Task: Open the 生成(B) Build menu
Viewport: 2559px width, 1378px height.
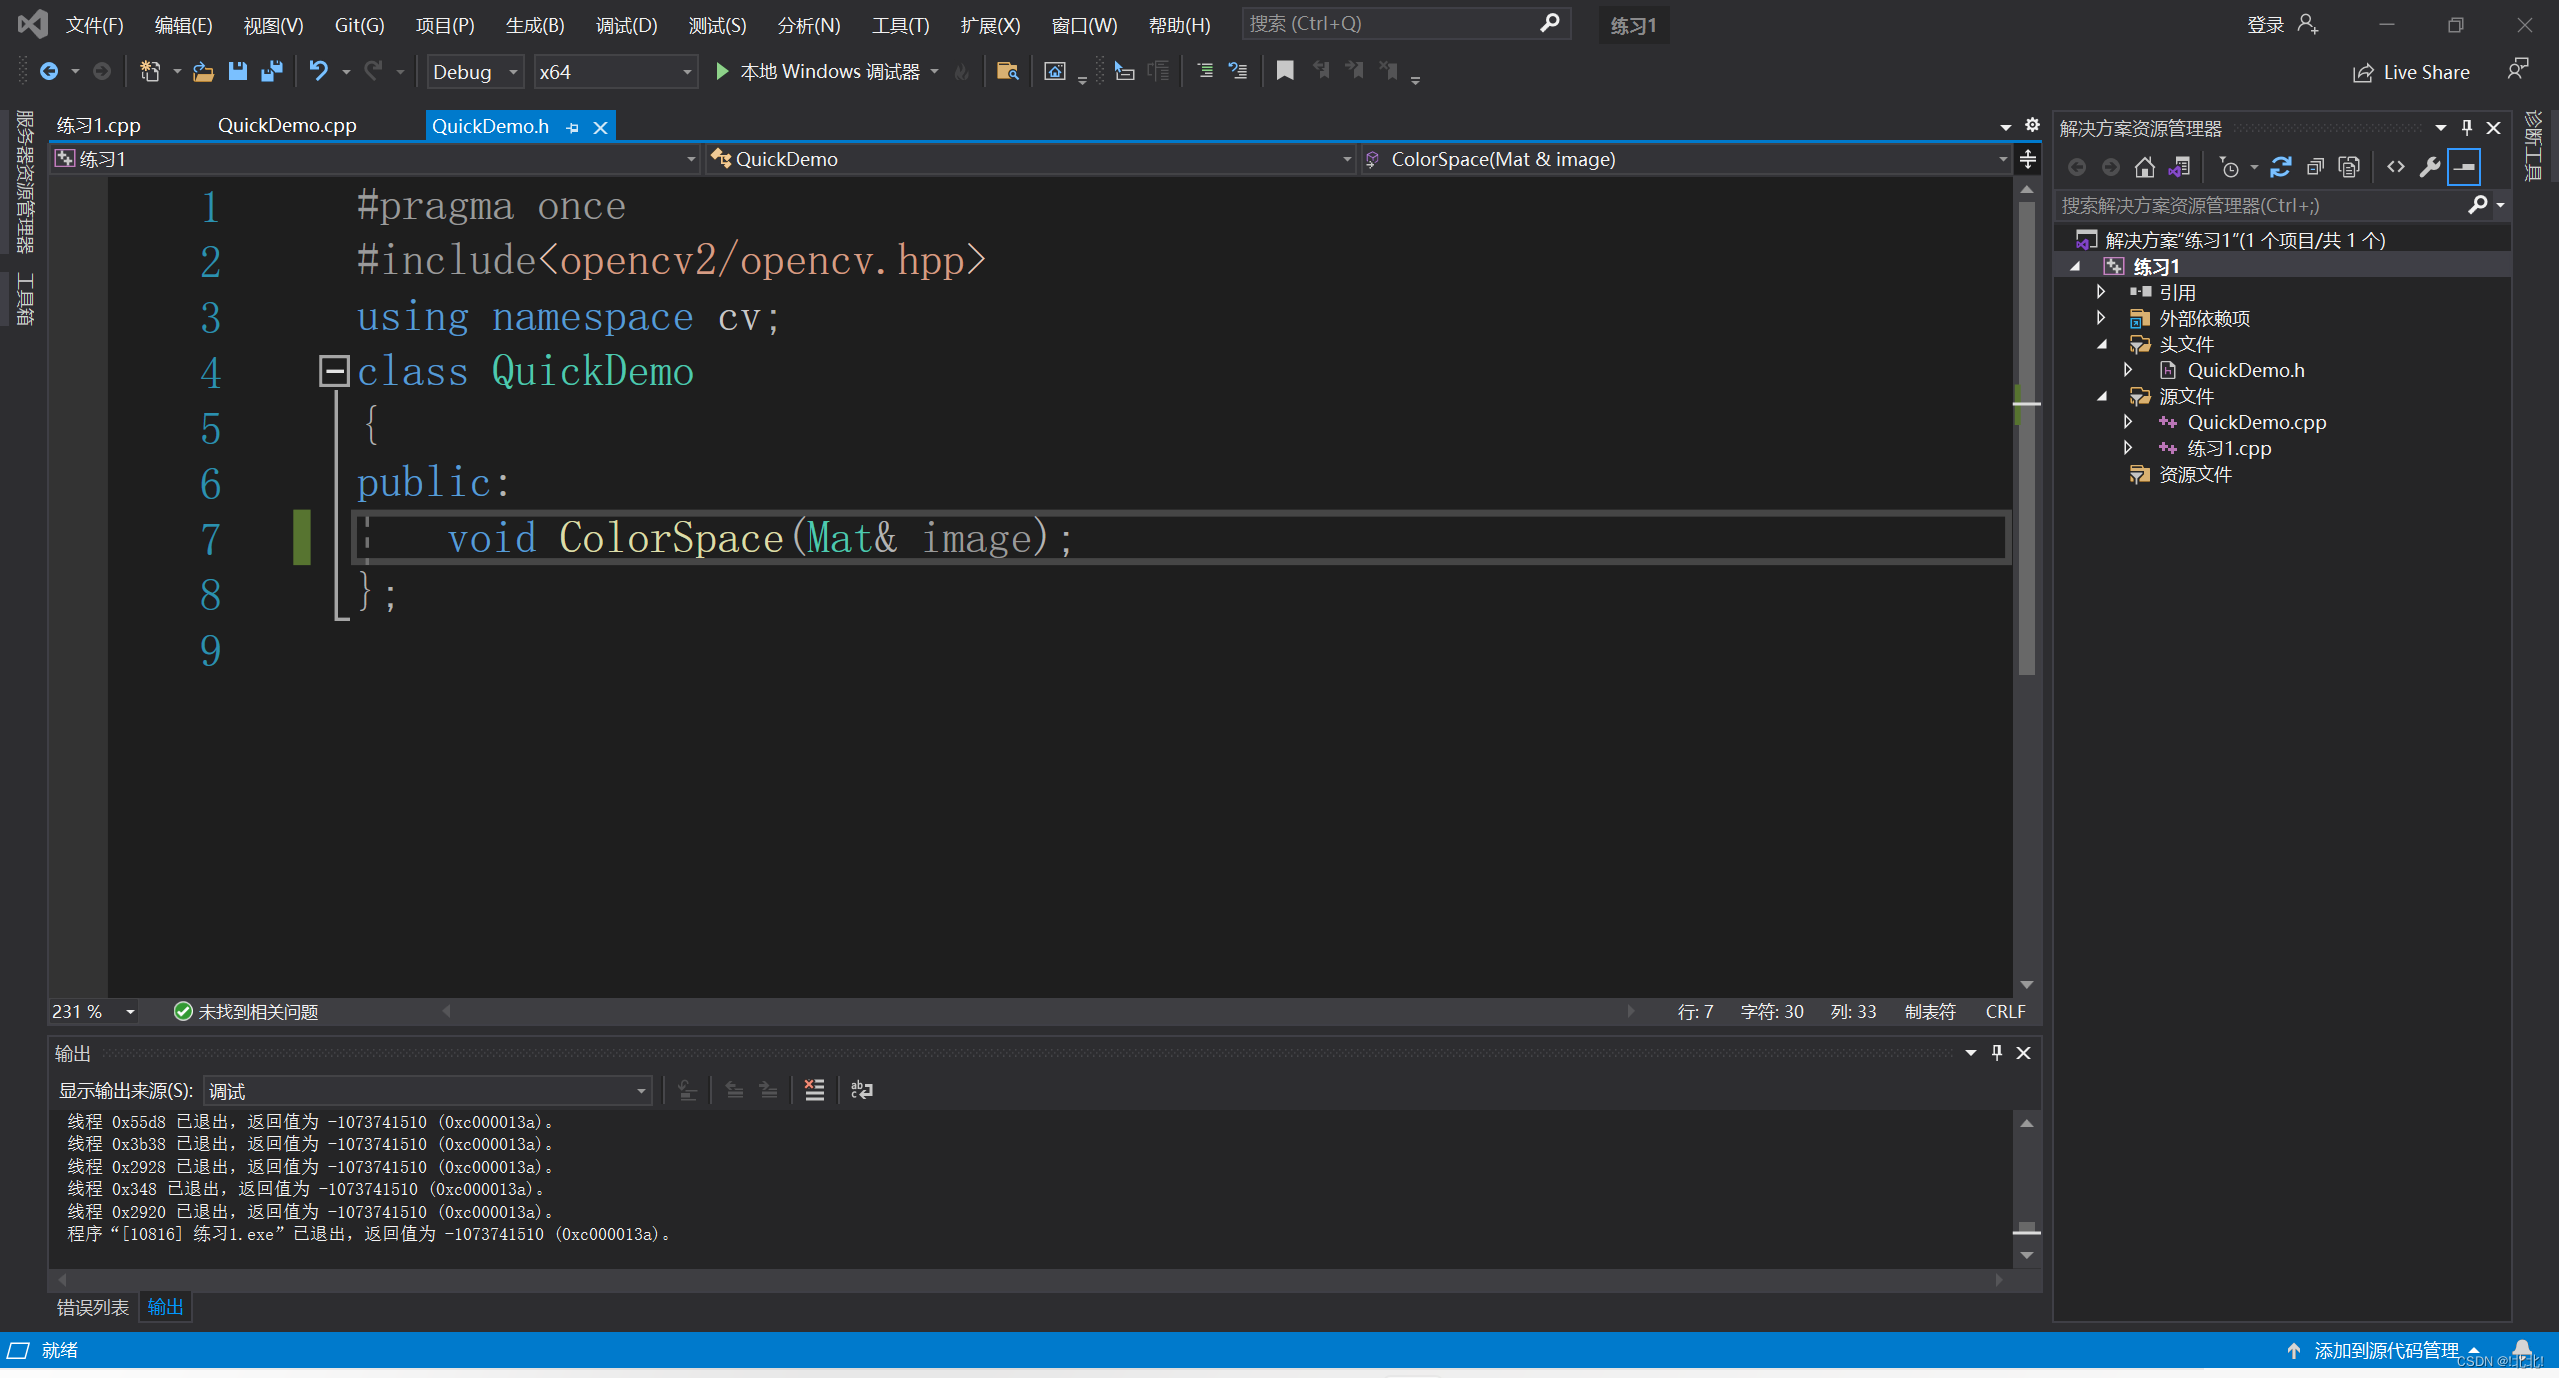Action: tap(534, 25)
